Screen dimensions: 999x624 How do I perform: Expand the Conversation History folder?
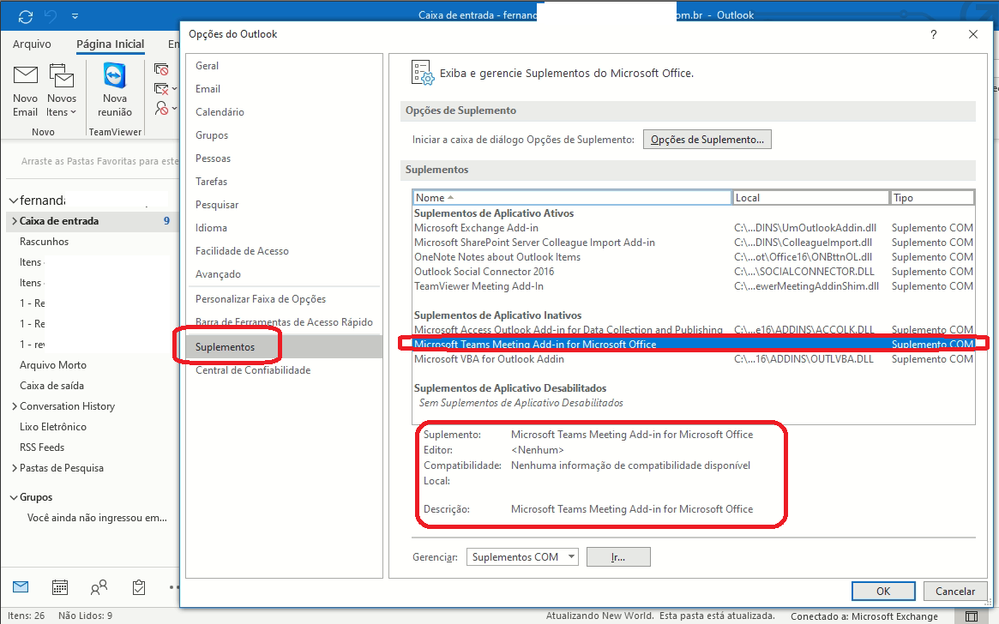[x=14, y=406]
